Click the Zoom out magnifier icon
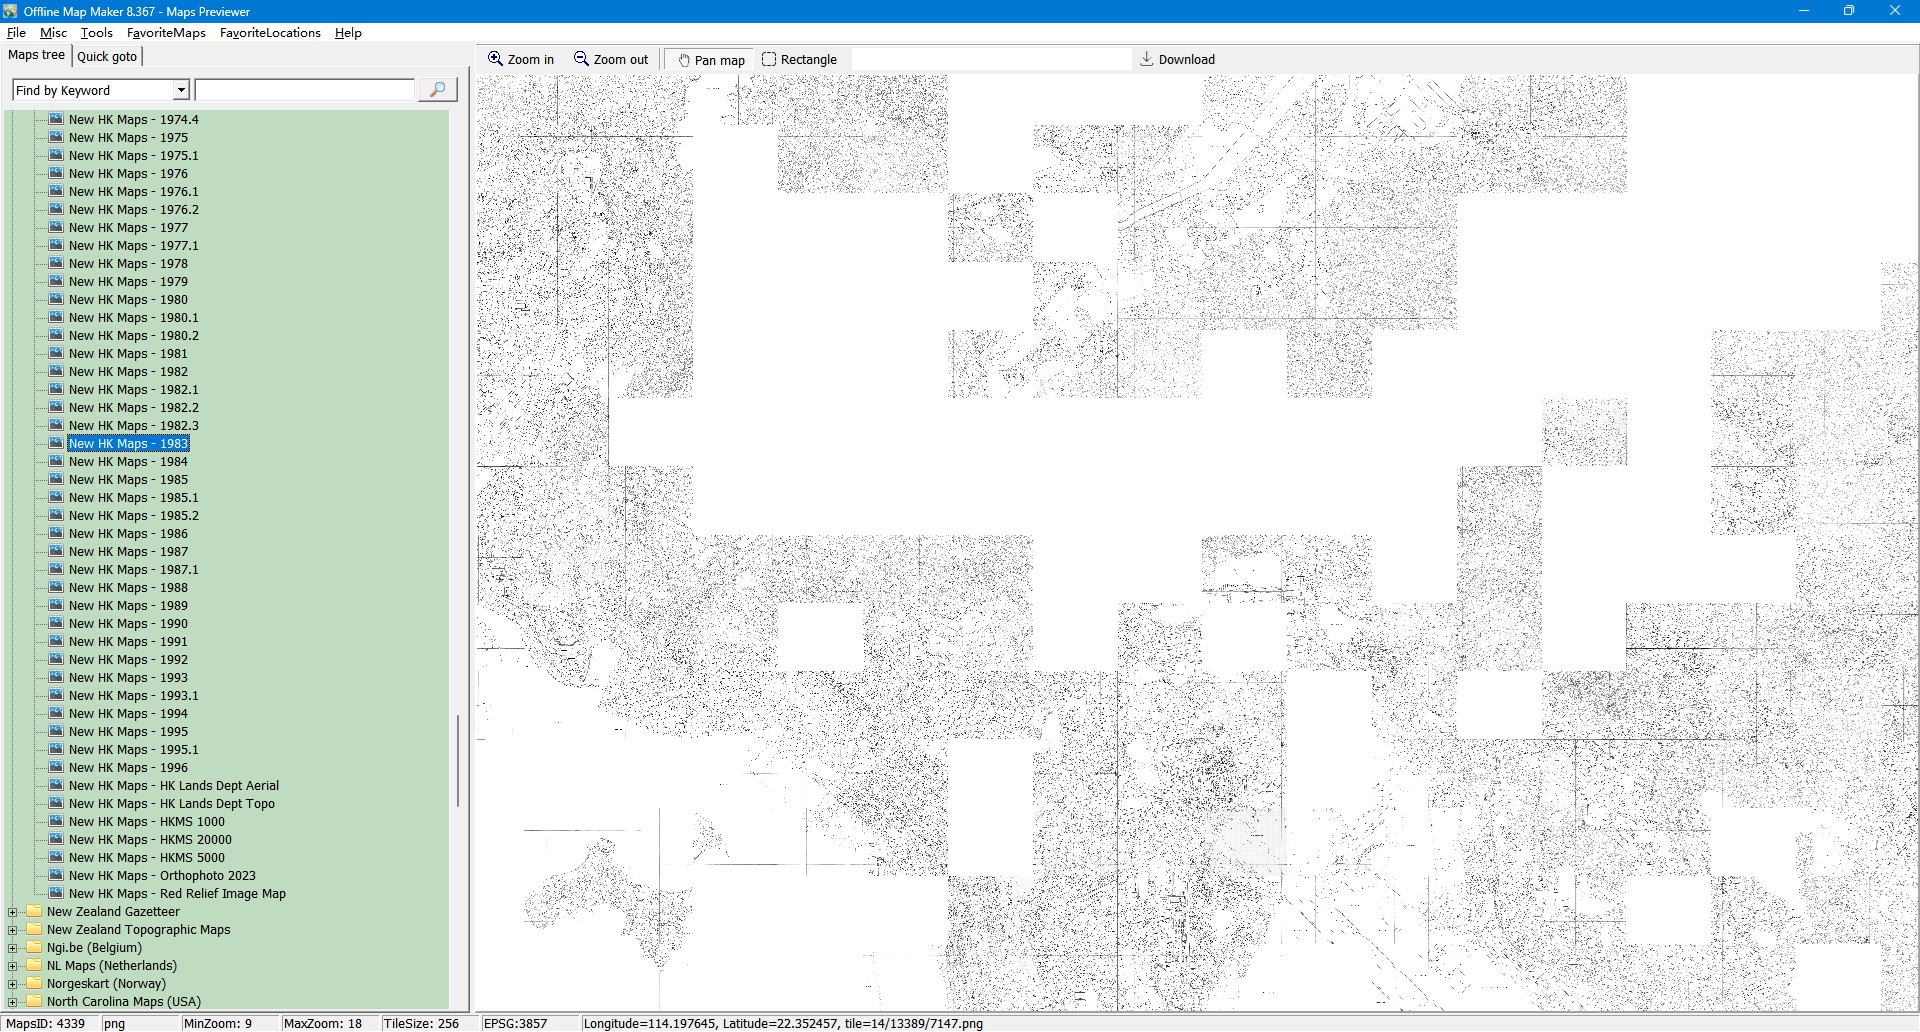This screenshot has width=1920, height=1032. pyautogui.click(x=581, y=59)
